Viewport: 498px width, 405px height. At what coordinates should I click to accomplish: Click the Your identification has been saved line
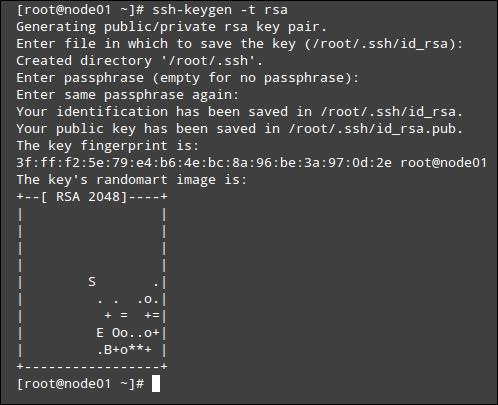pos(239,112)
